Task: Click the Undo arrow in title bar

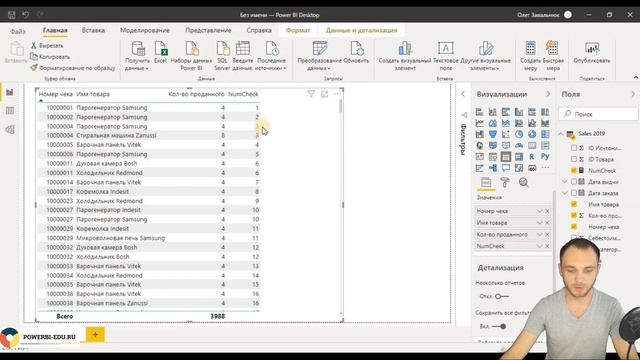Action: pos(26,15)
